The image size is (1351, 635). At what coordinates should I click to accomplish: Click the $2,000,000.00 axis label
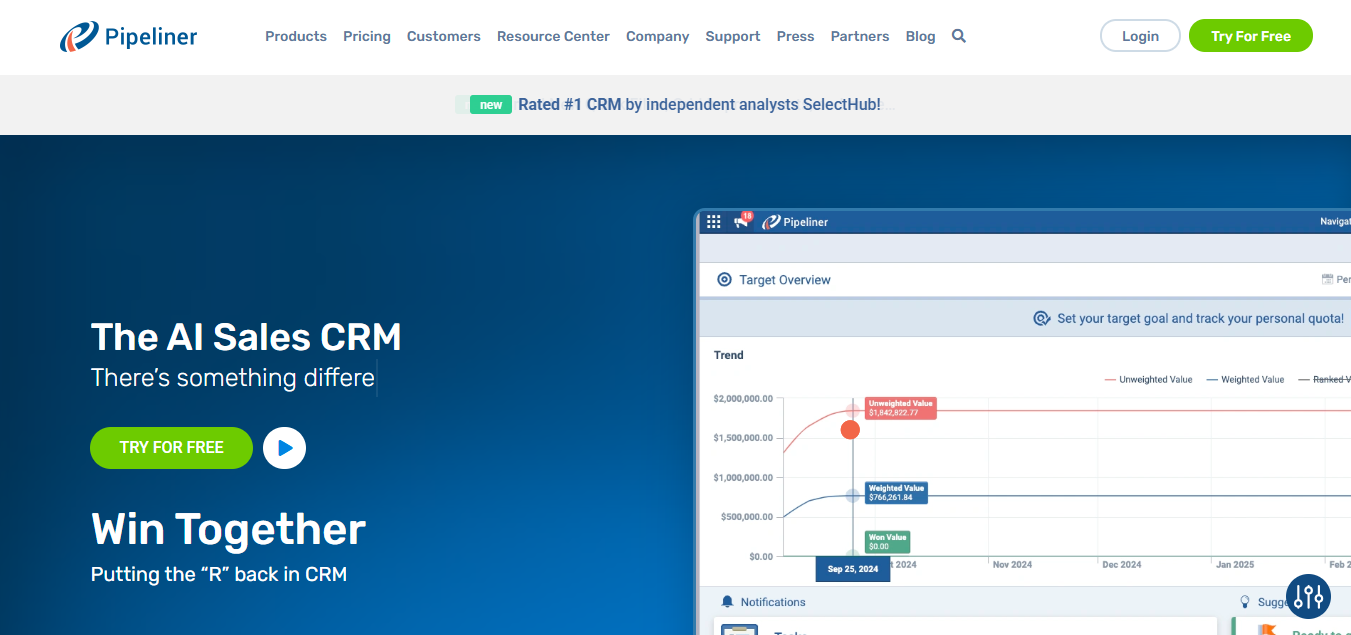click(743, 399)
